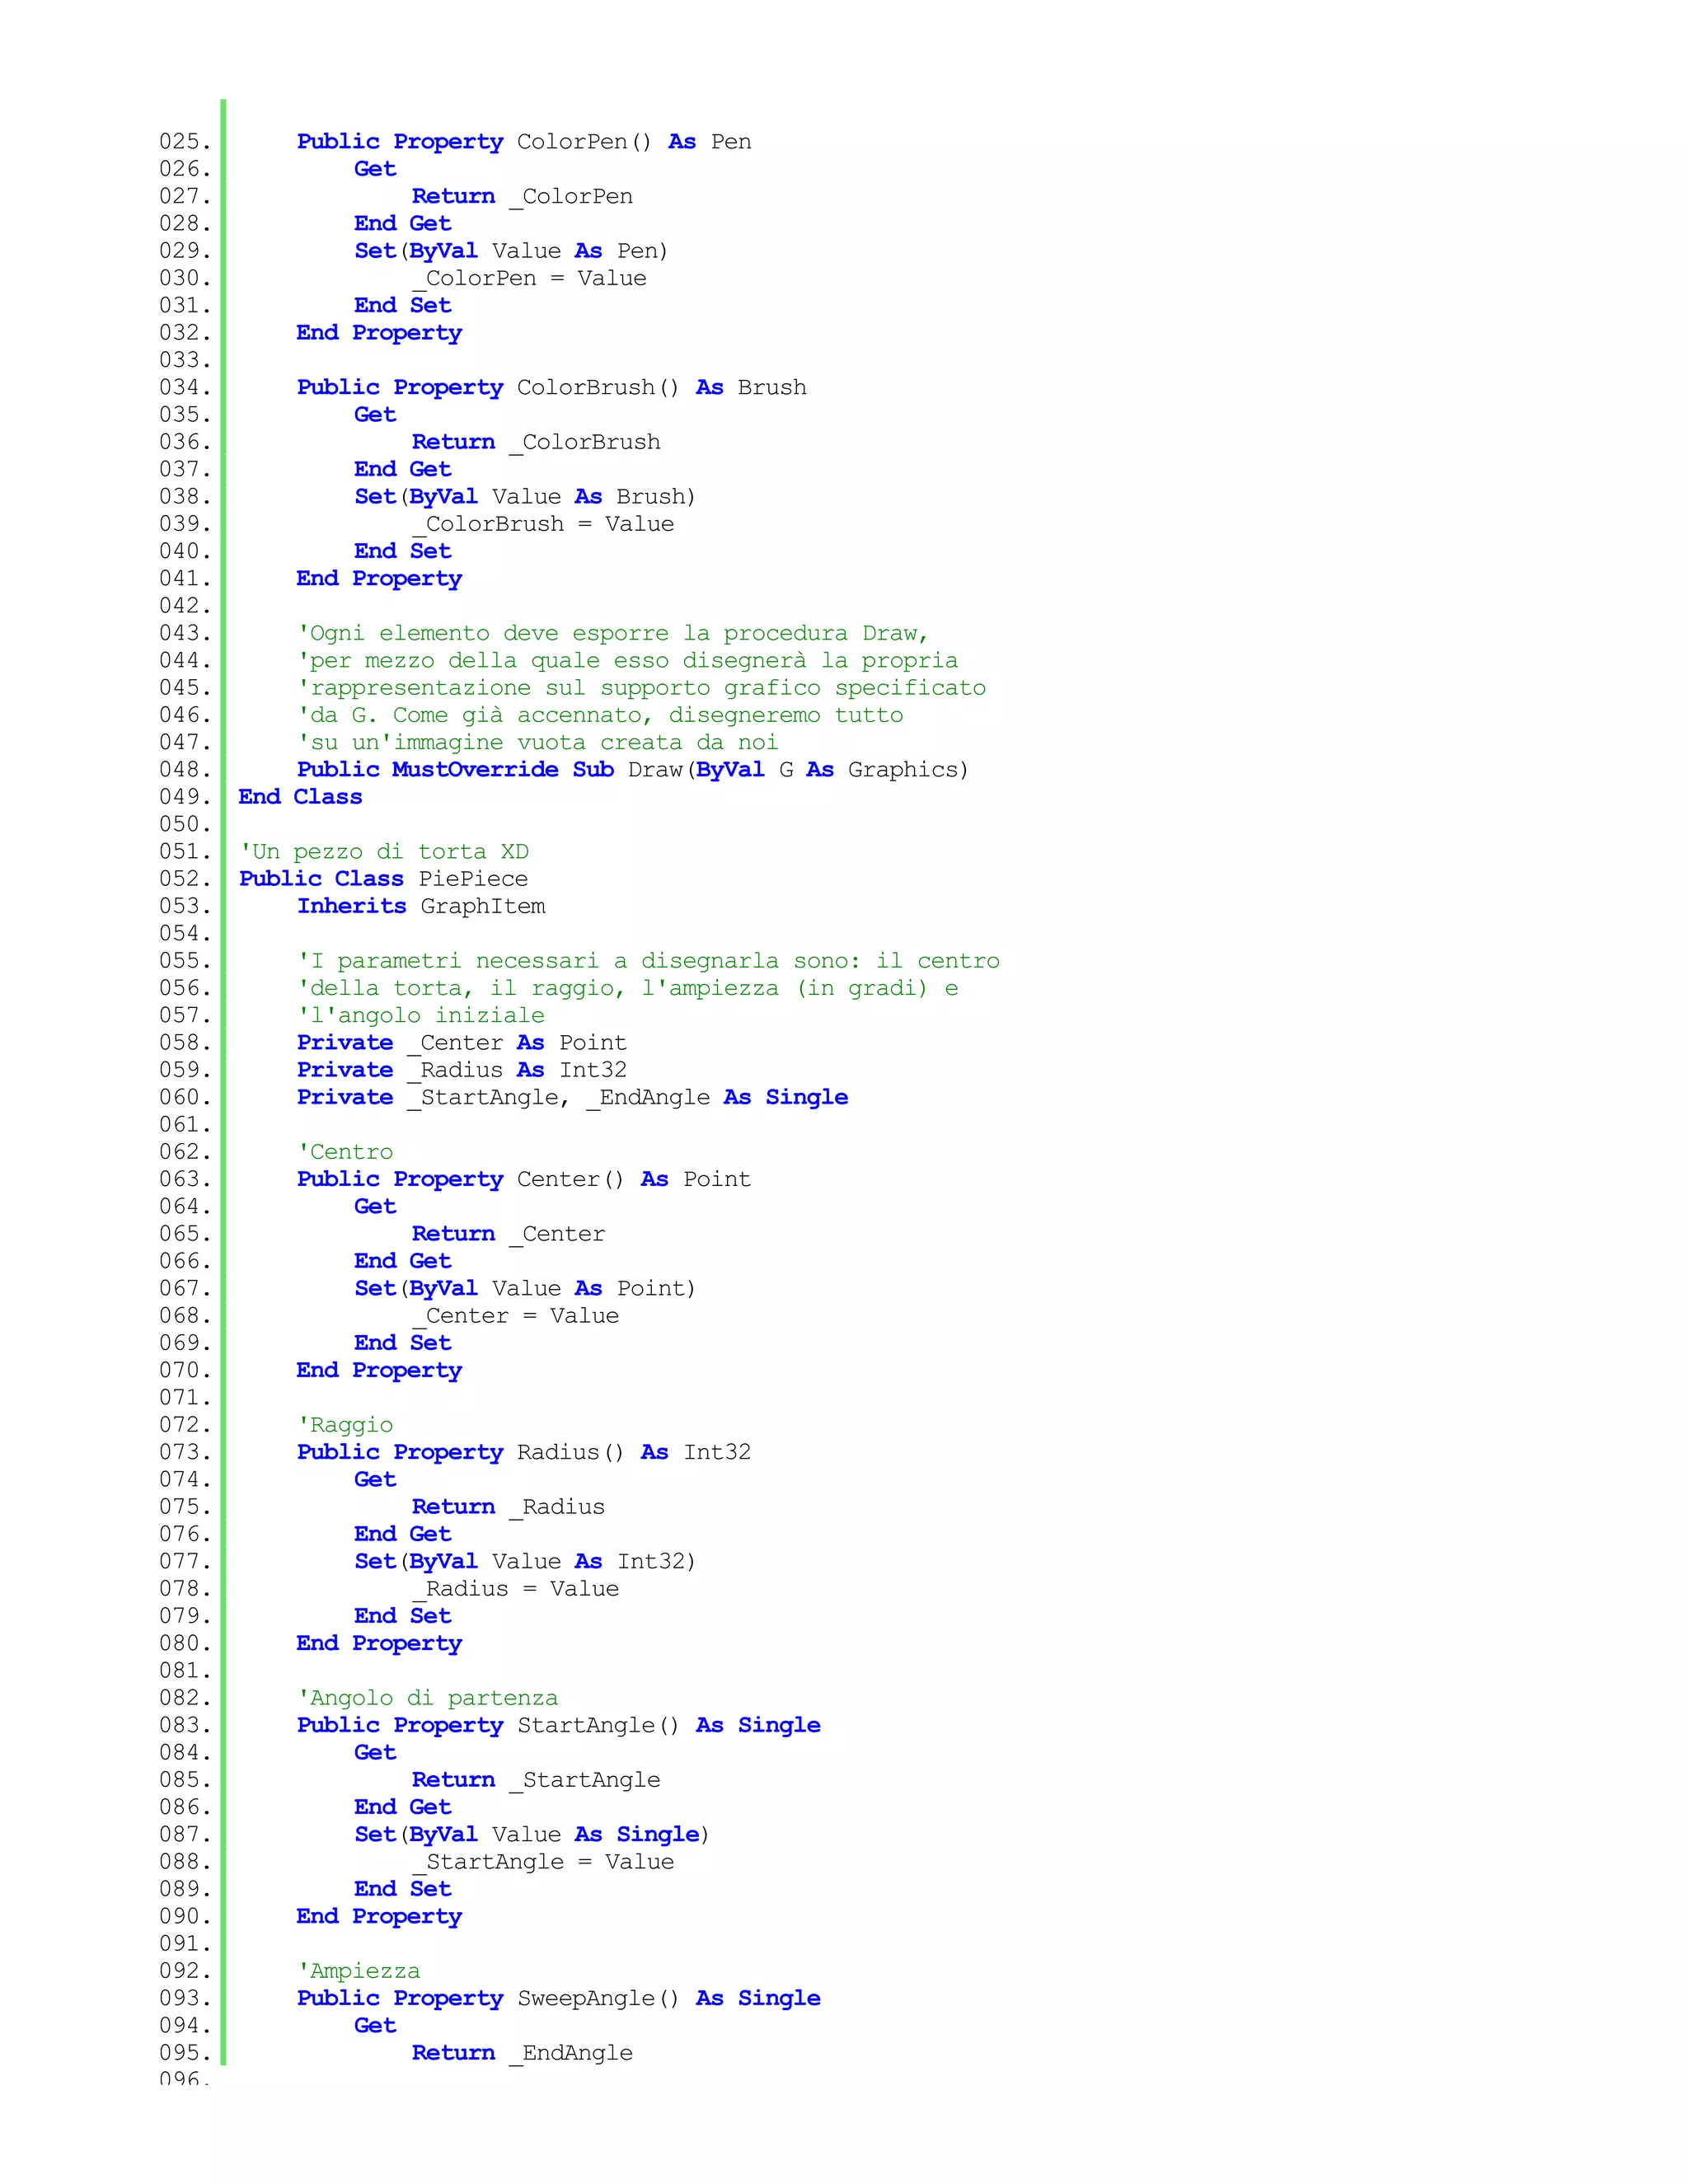Click 'Inherits GraphItem' line
This screenshot has height=2184, width=1688.
pyautogui.click(x=421, y=906)
